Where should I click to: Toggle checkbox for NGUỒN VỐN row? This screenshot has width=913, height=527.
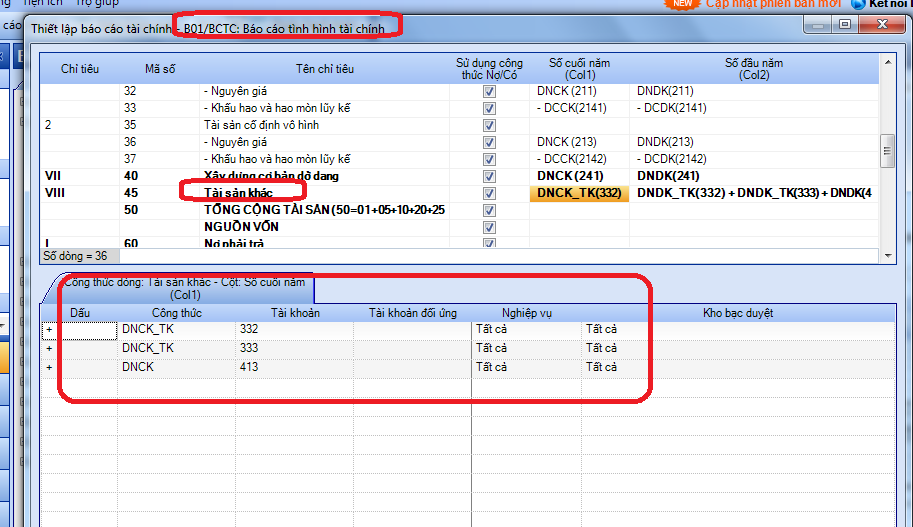[x=489, y=227]
